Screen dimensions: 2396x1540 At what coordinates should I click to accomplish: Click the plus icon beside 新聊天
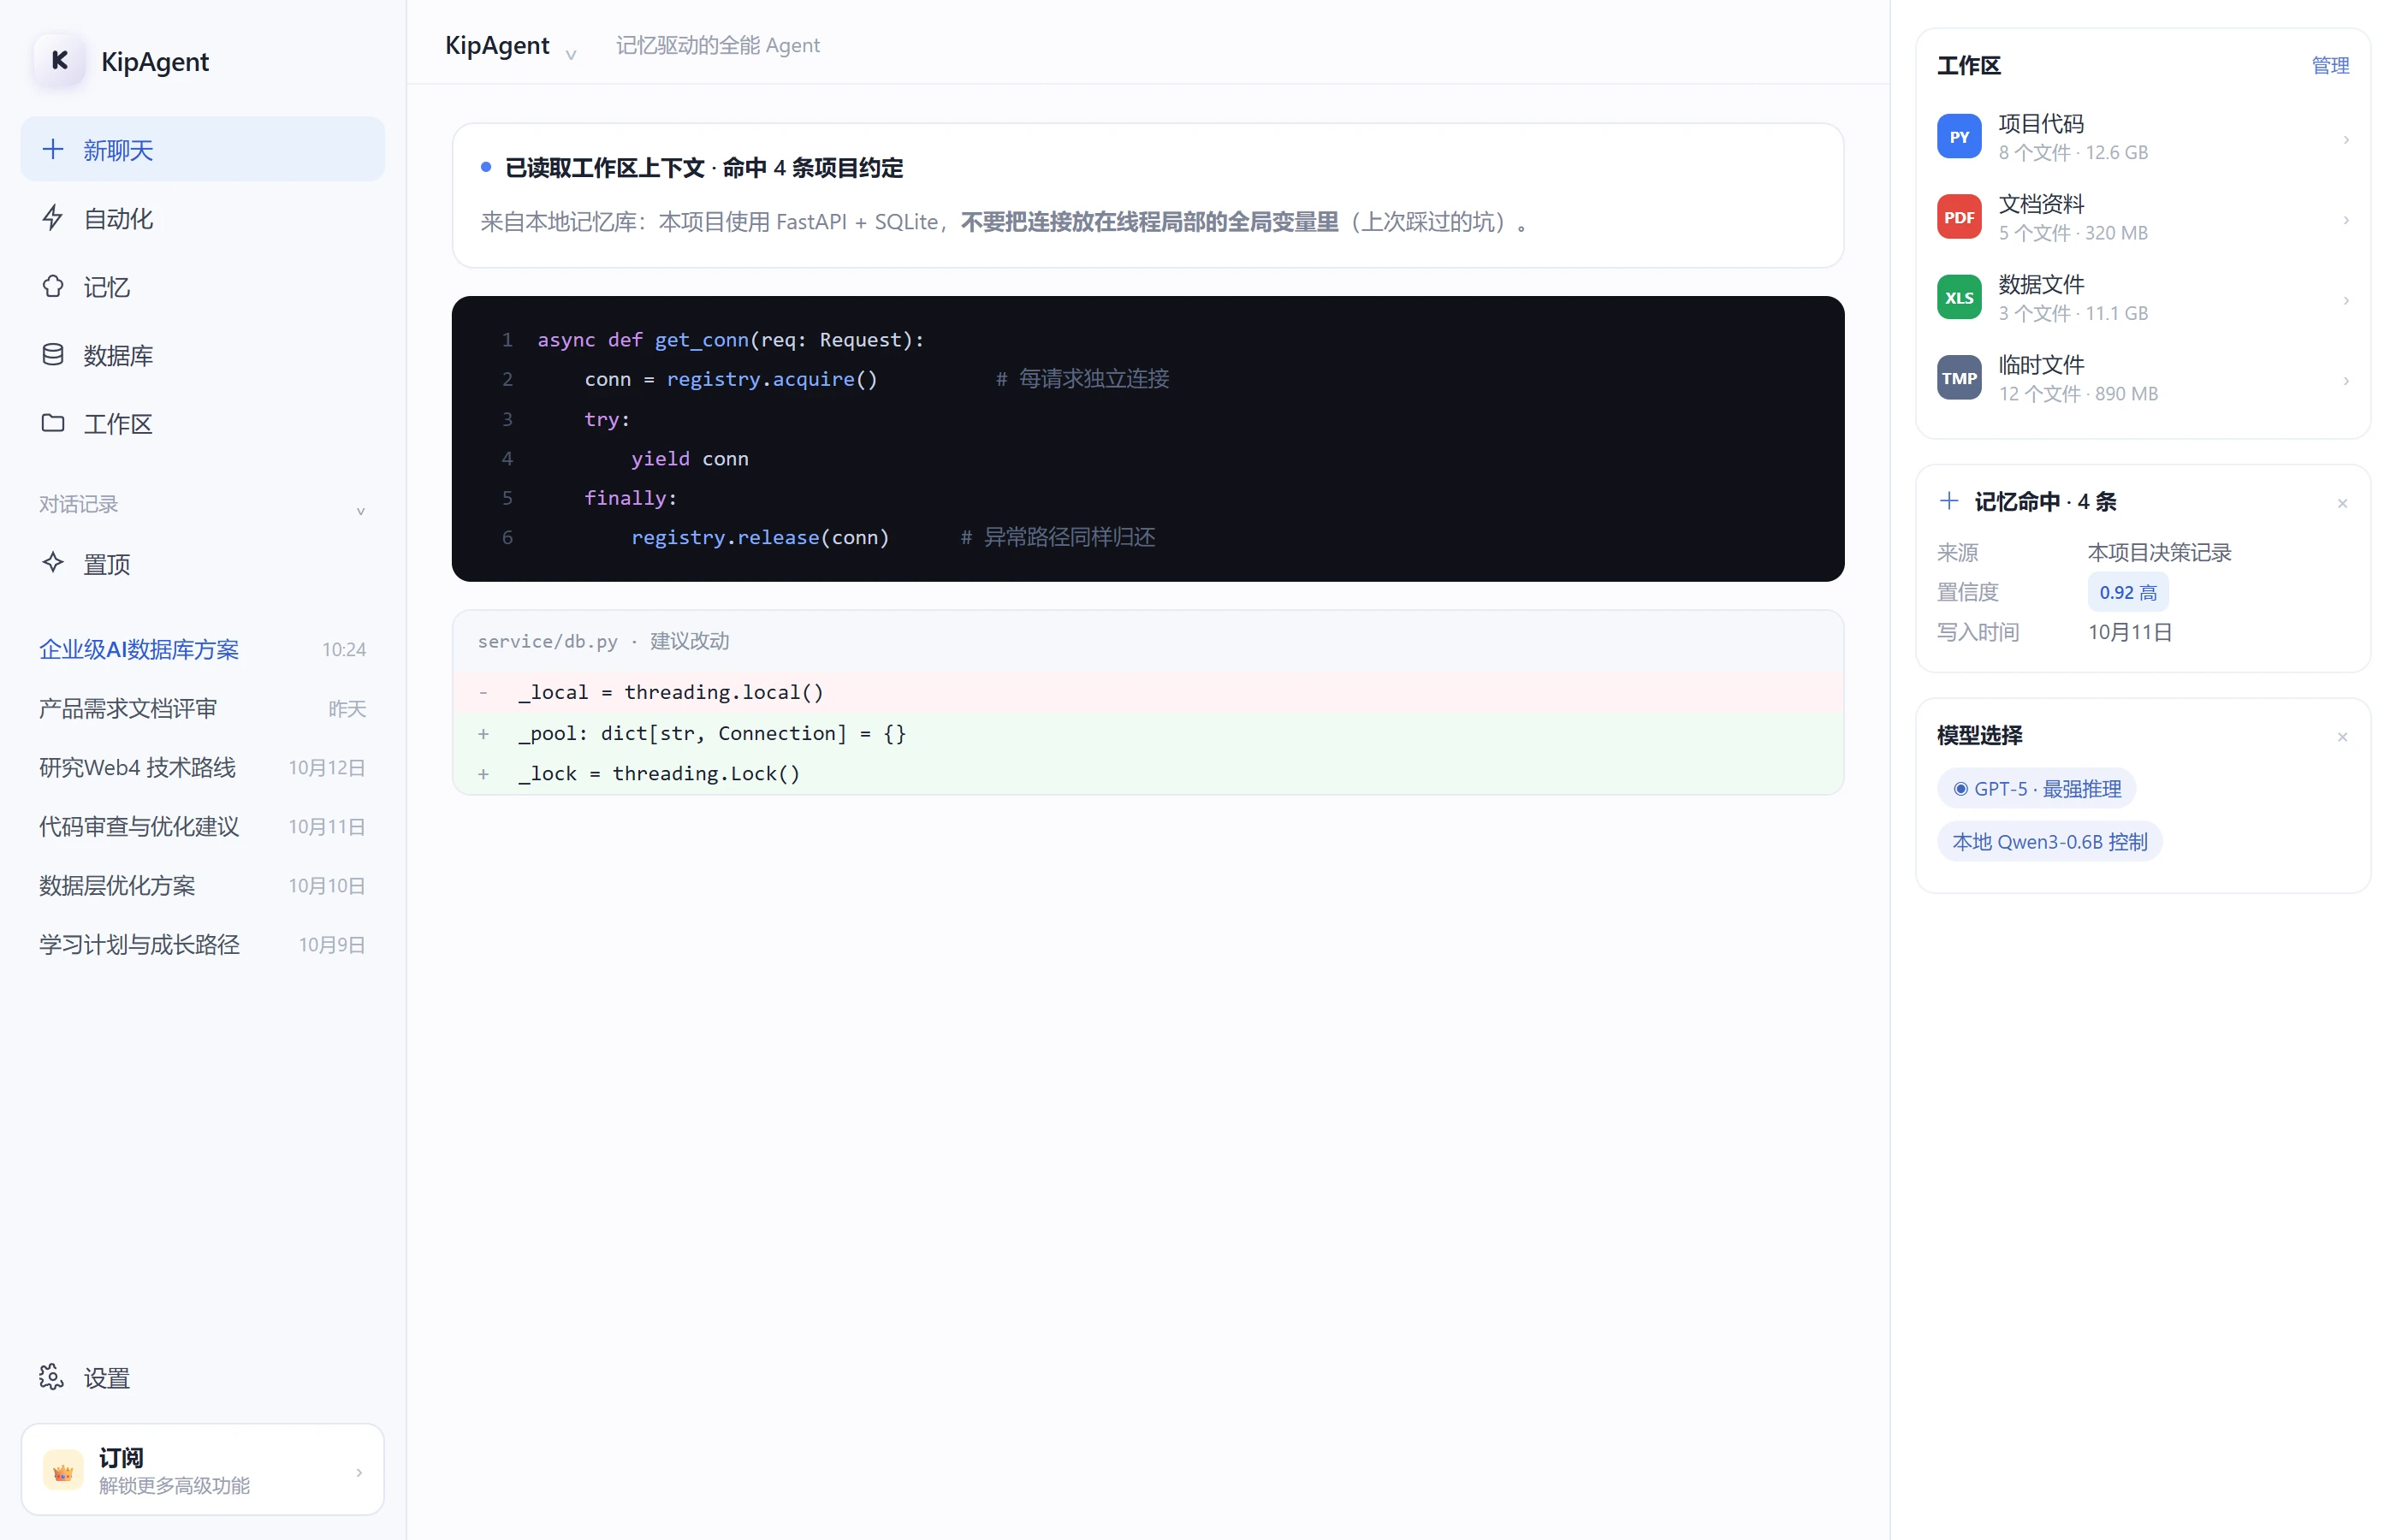(53, 150)
